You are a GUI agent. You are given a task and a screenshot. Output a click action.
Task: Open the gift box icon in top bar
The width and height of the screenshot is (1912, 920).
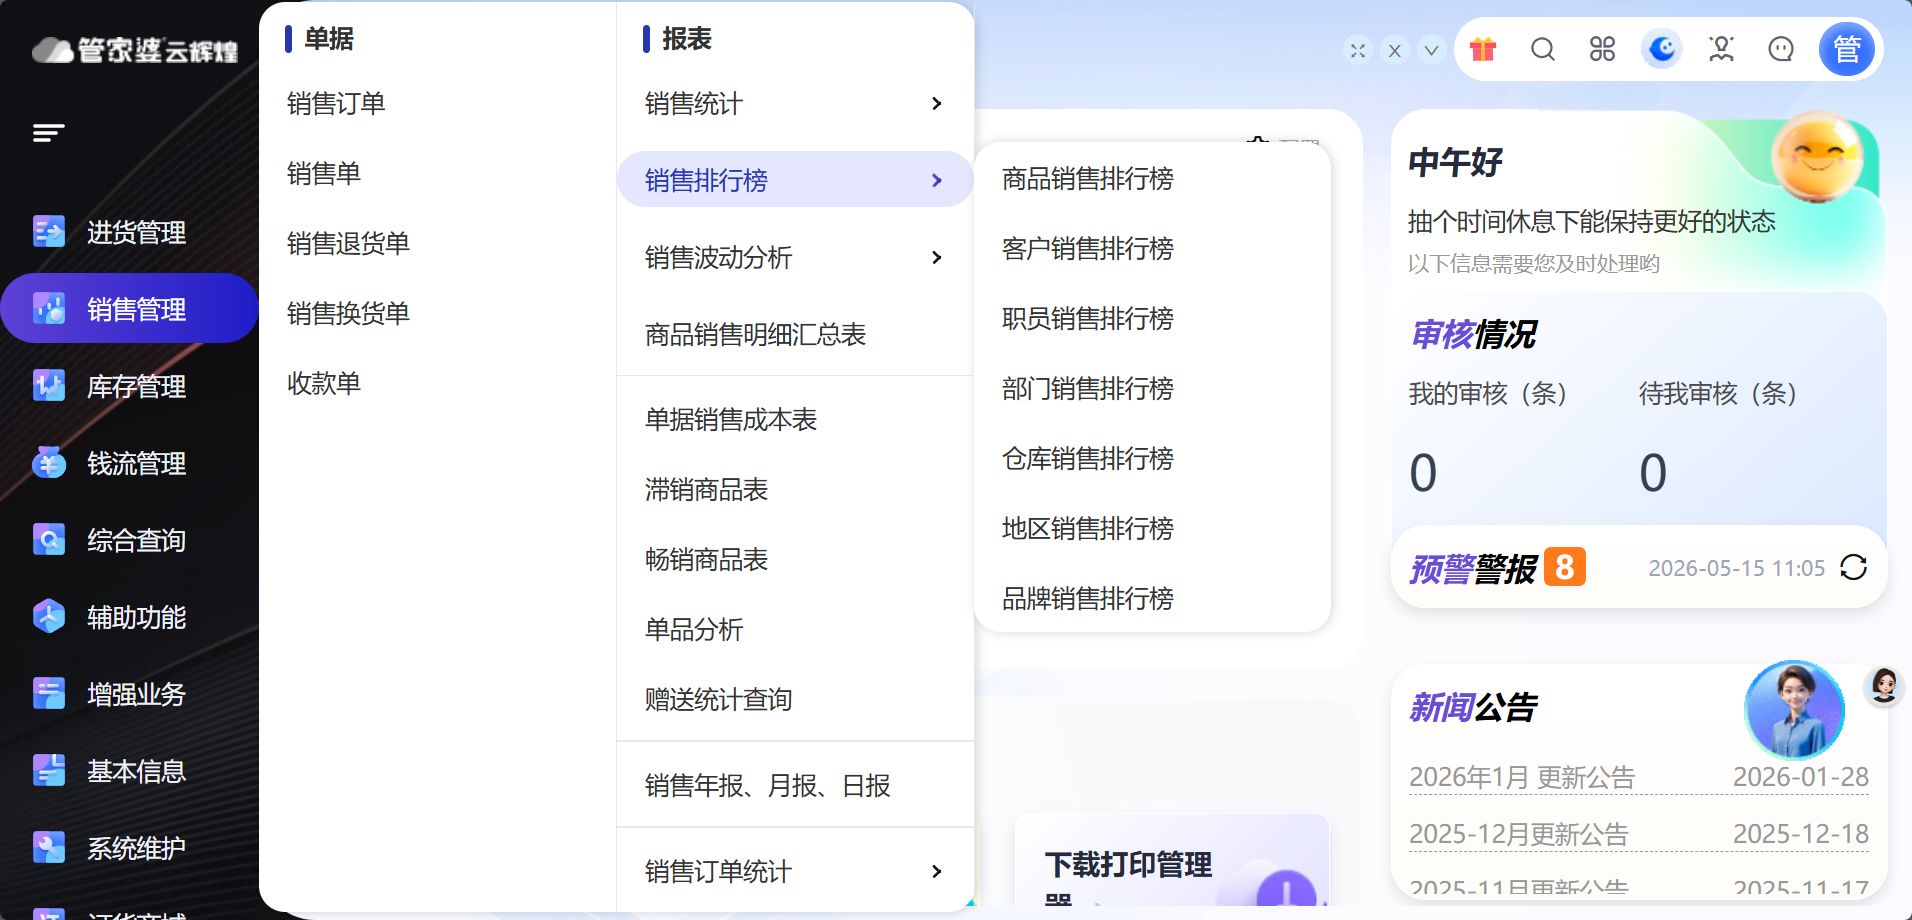(1483, 49)
